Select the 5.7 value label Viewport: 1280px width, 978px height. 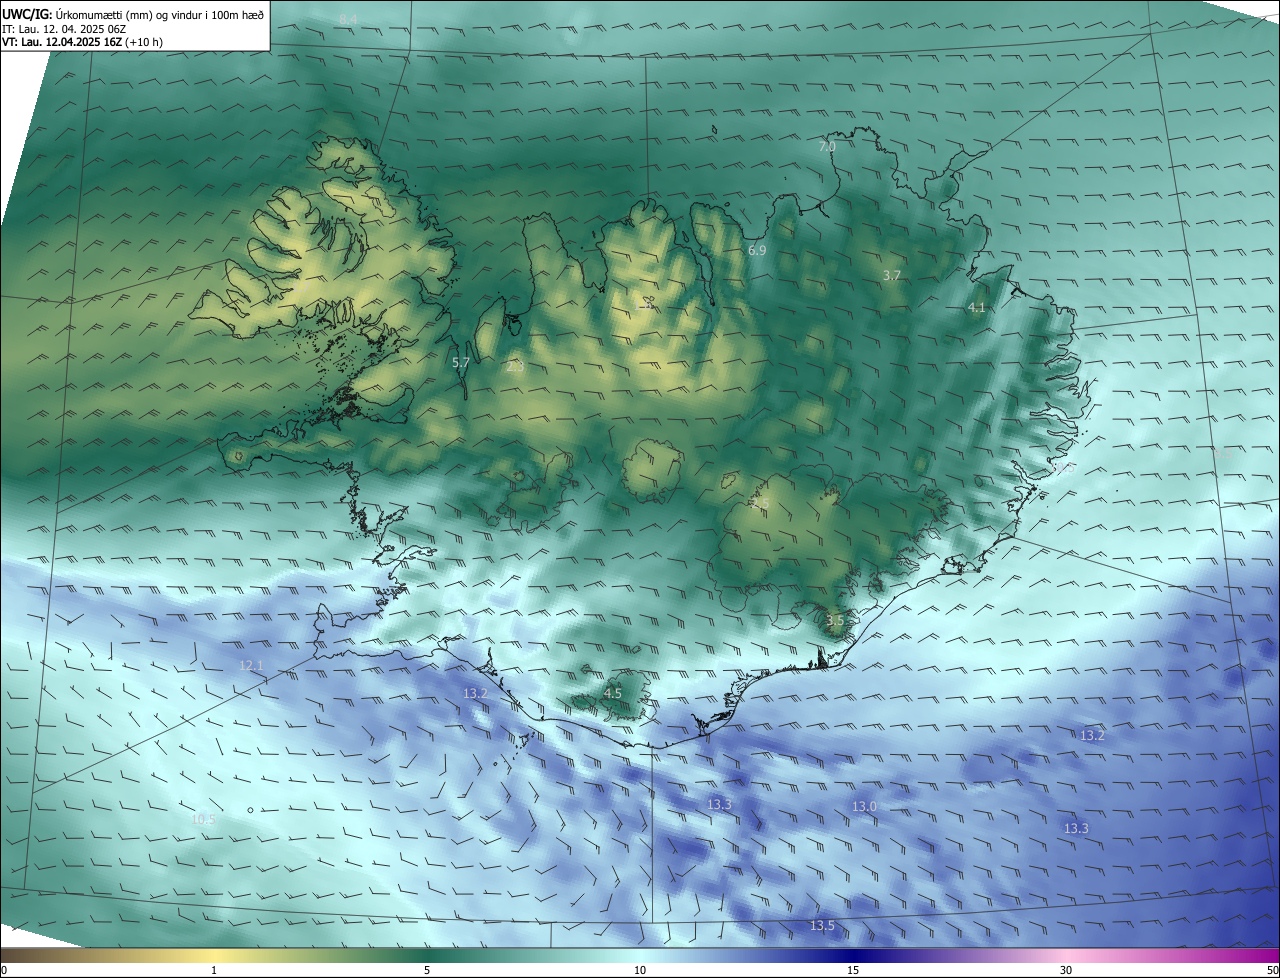pos(461,362)
